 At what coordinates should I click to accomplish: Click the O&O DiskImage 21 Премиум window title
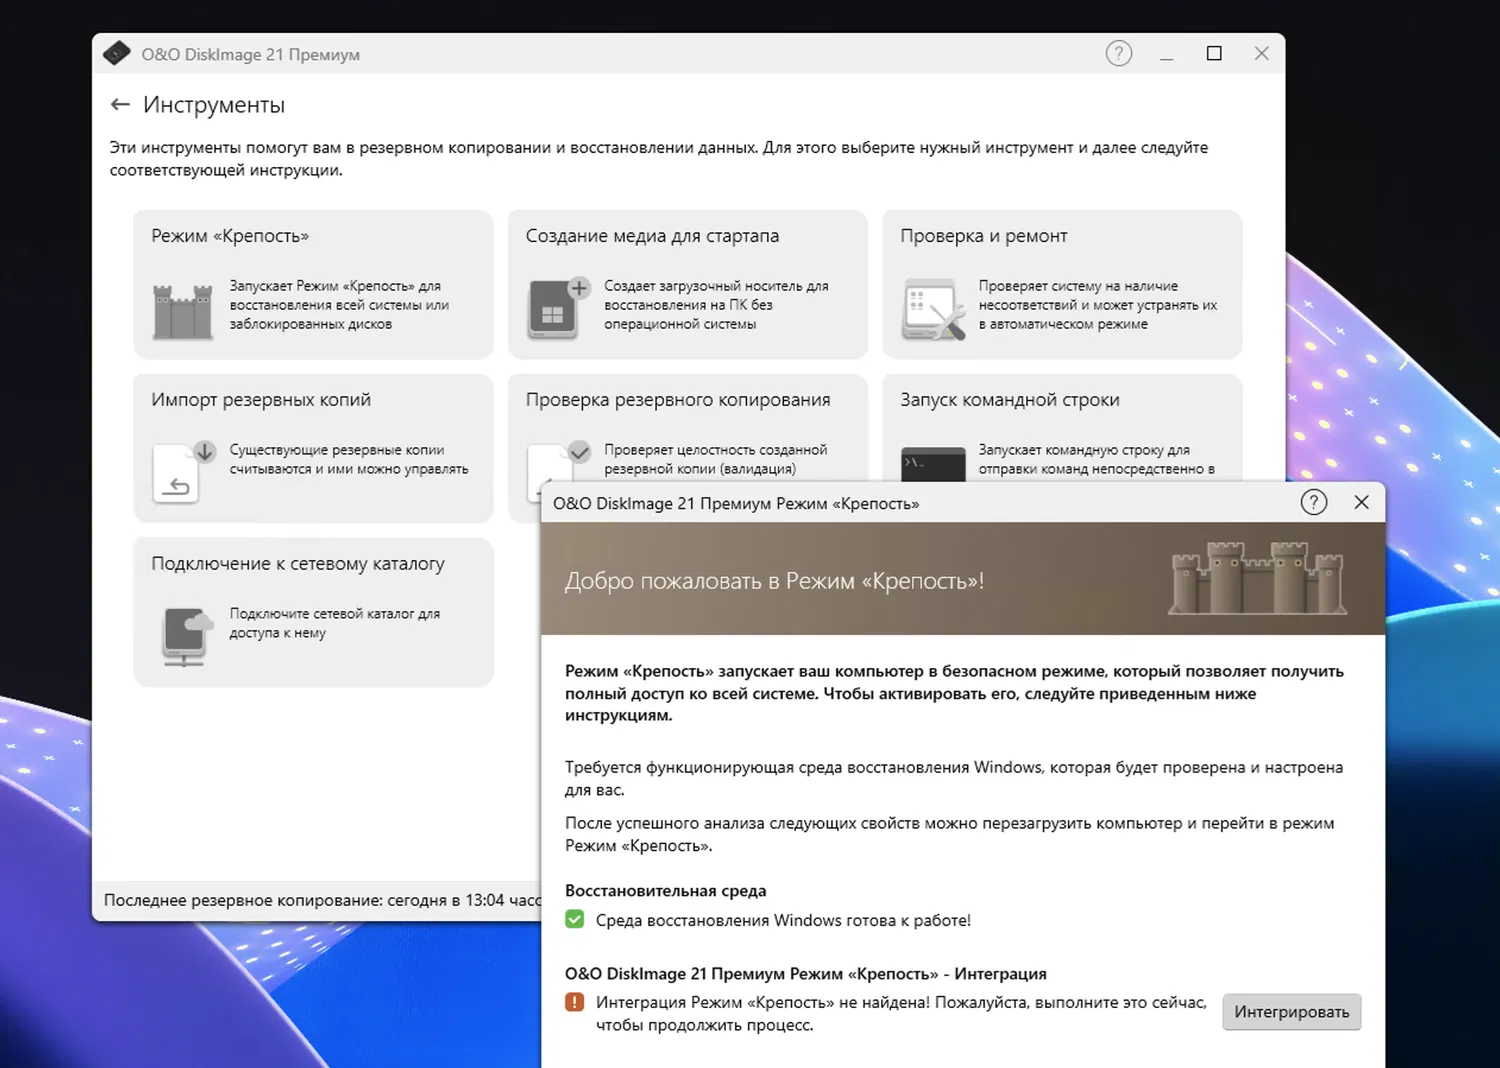(x=251, y=54)
